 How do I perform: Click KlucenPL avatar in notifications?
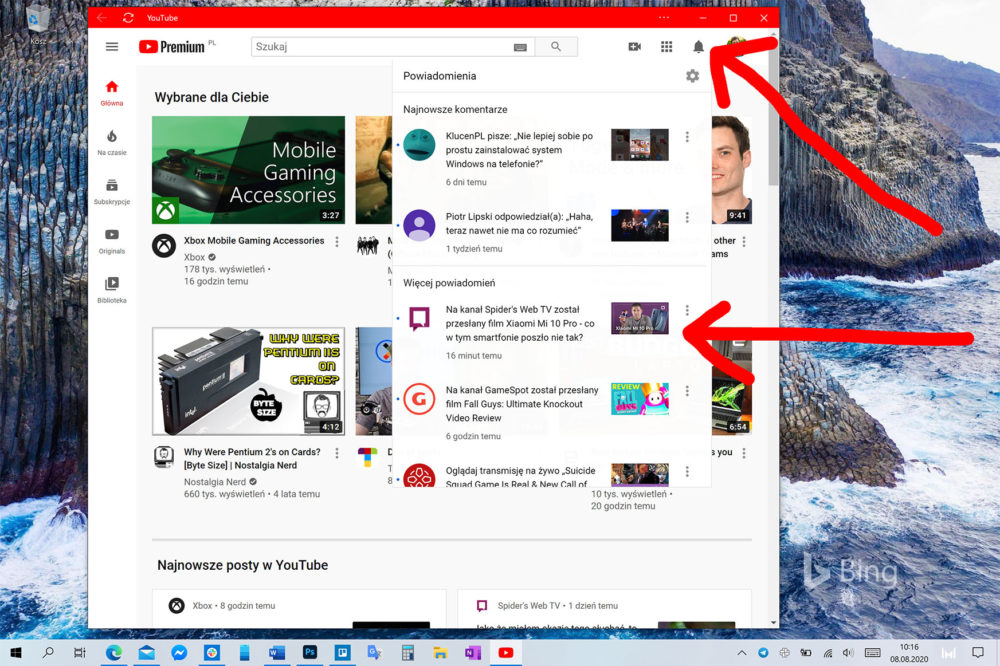(x=419, y=144)
